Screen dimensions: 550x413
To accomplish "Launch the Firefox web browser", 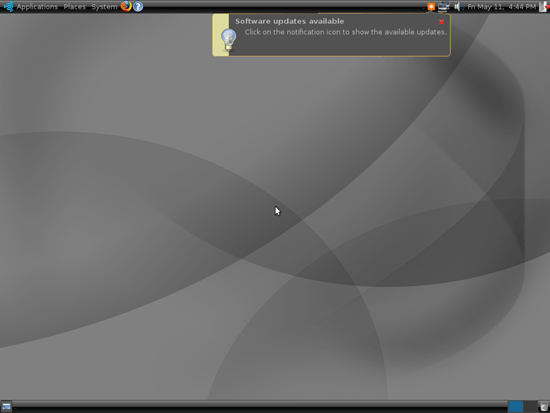I will tap(126, 6).
